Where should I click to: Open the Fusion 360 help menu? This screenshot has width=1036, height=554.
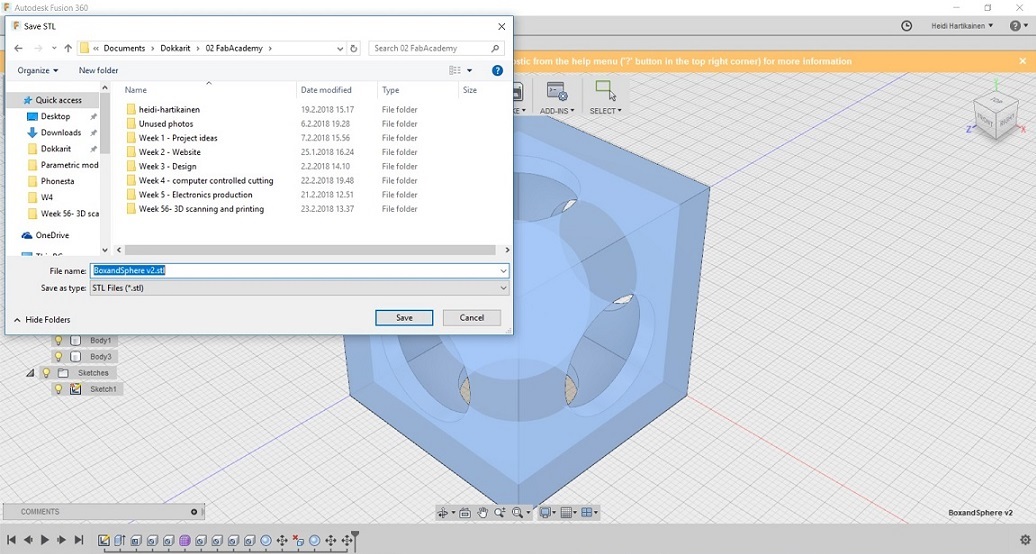1017,26
